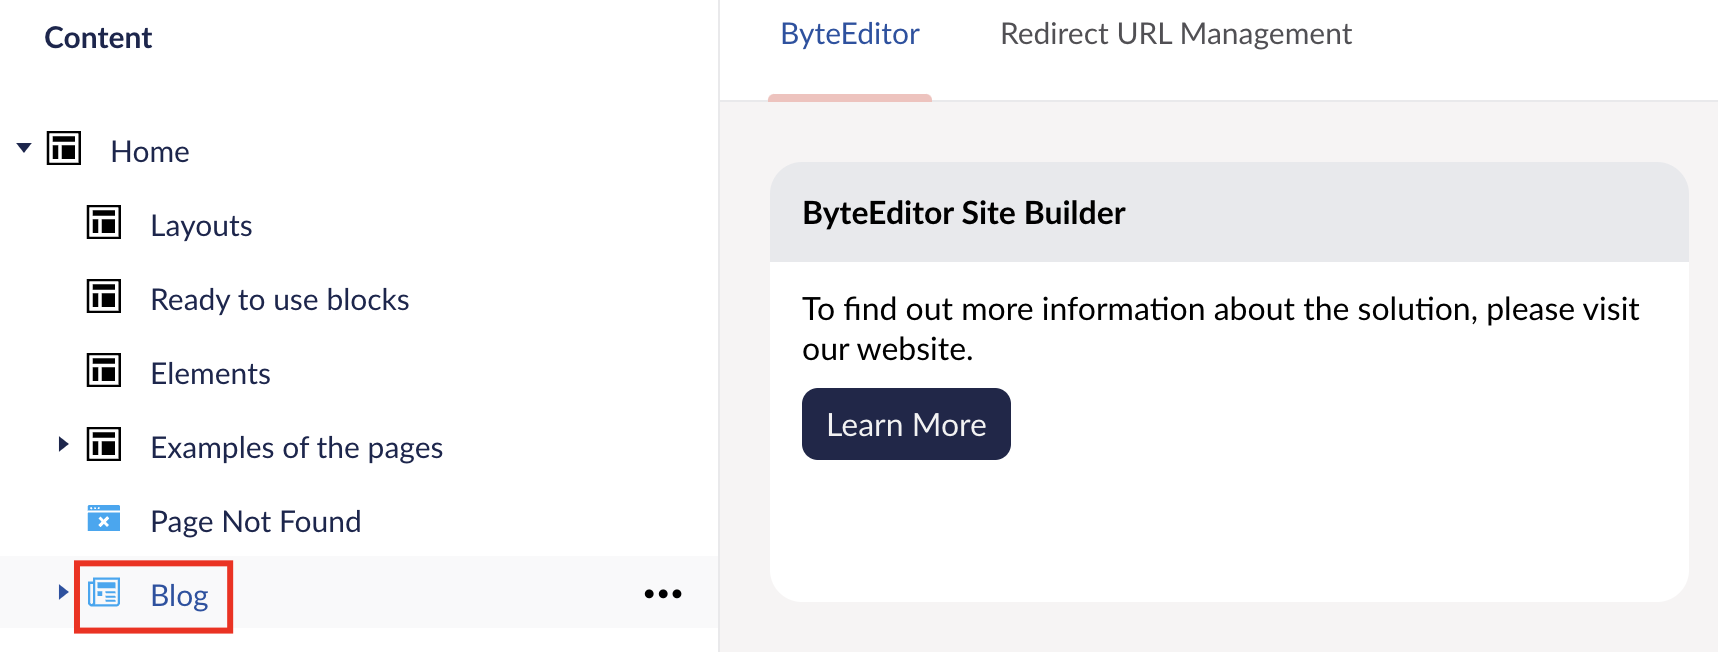Click the Ready to use blocks icon

click(x=104, y=297)
